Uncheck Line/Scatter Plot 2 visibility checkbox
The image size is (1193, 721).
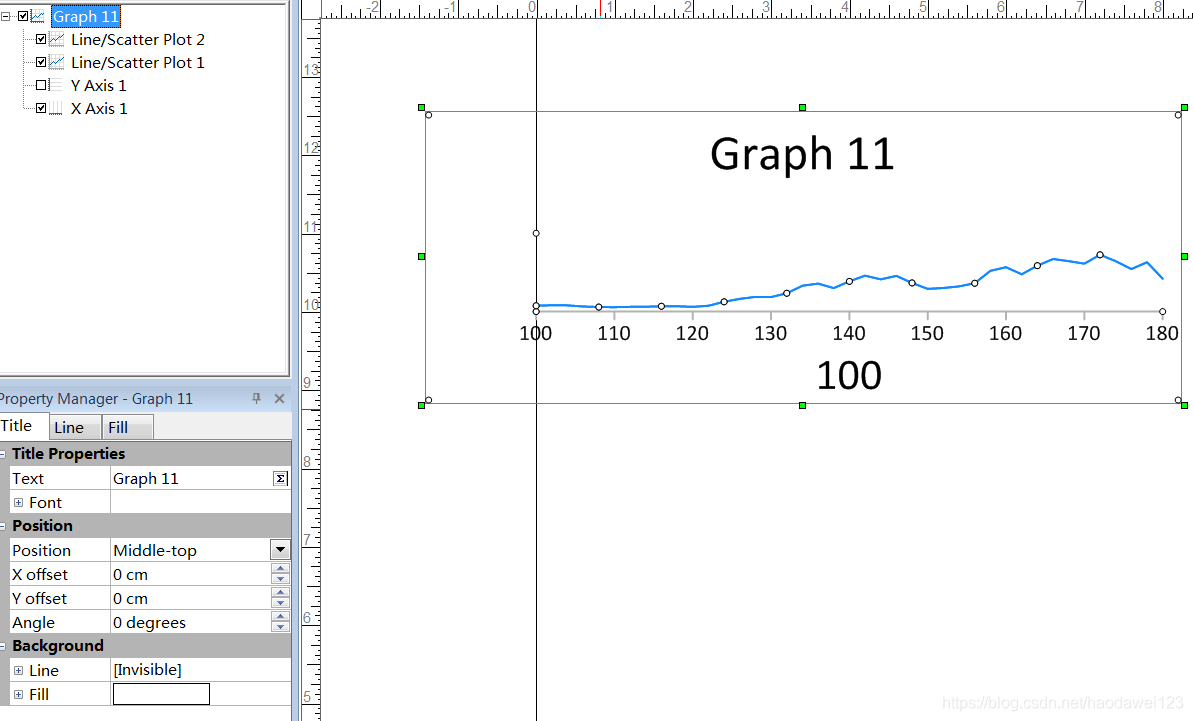pyautogui.click(x=41, y=39)
